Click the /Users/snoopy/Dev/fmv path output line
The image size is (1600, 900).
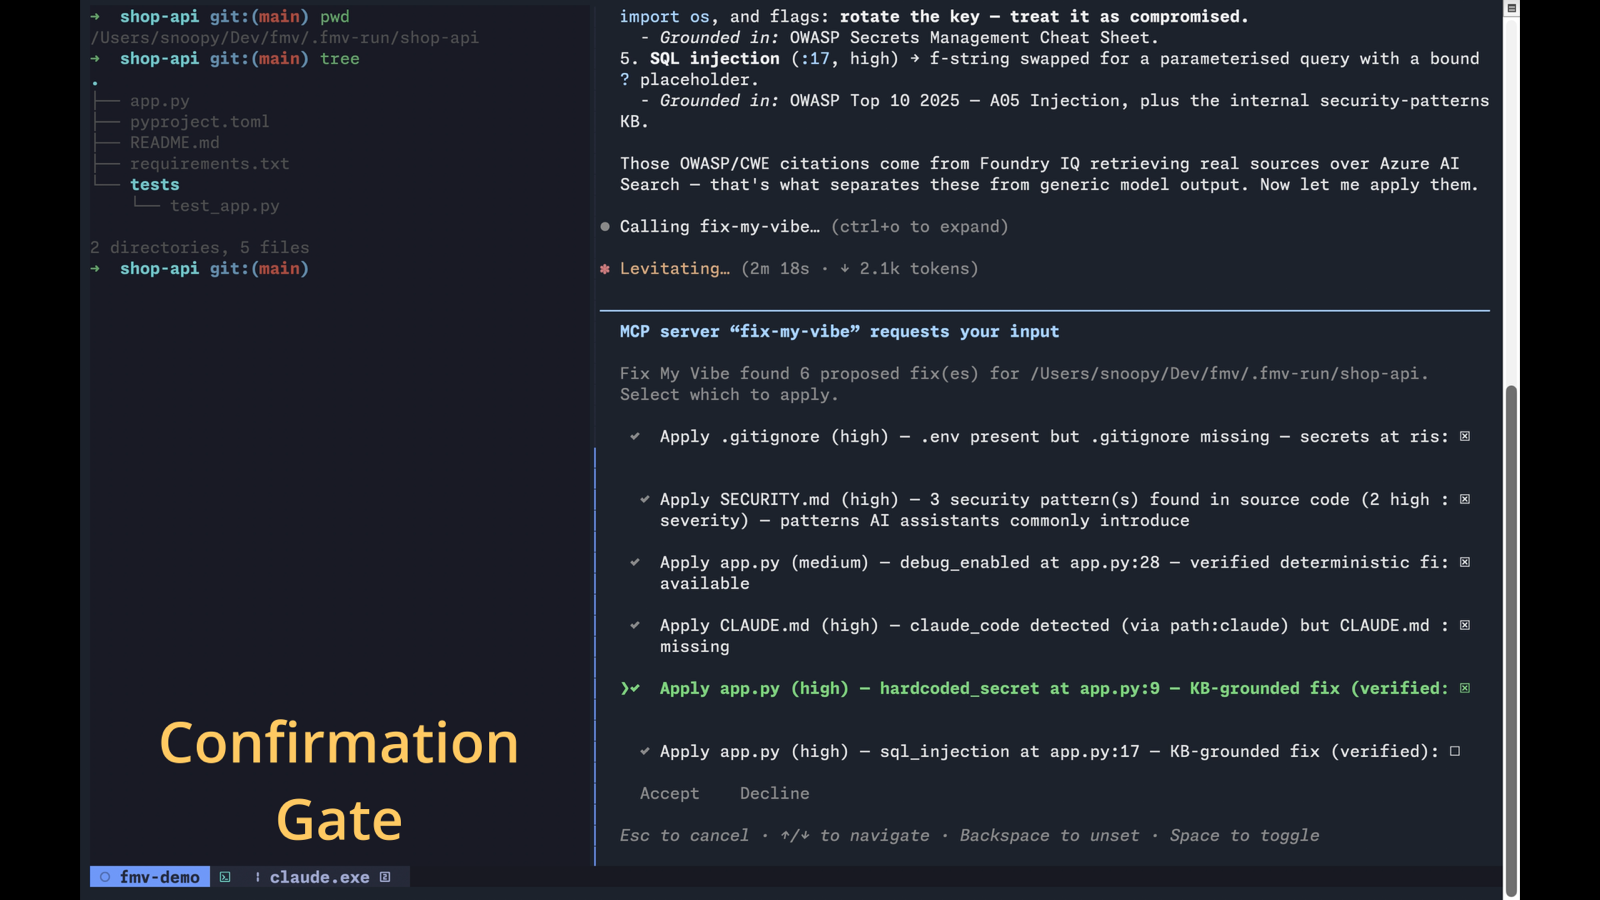point(284,38)
